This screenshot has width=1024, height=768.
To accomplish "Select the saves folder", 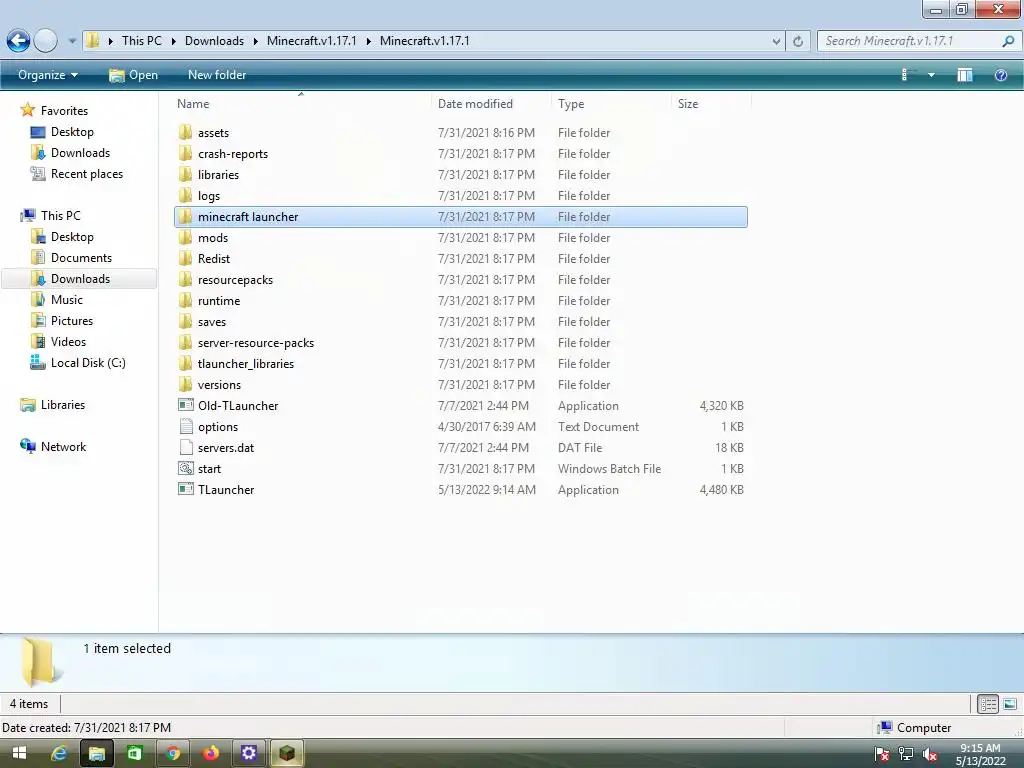I will pos(460,322).
